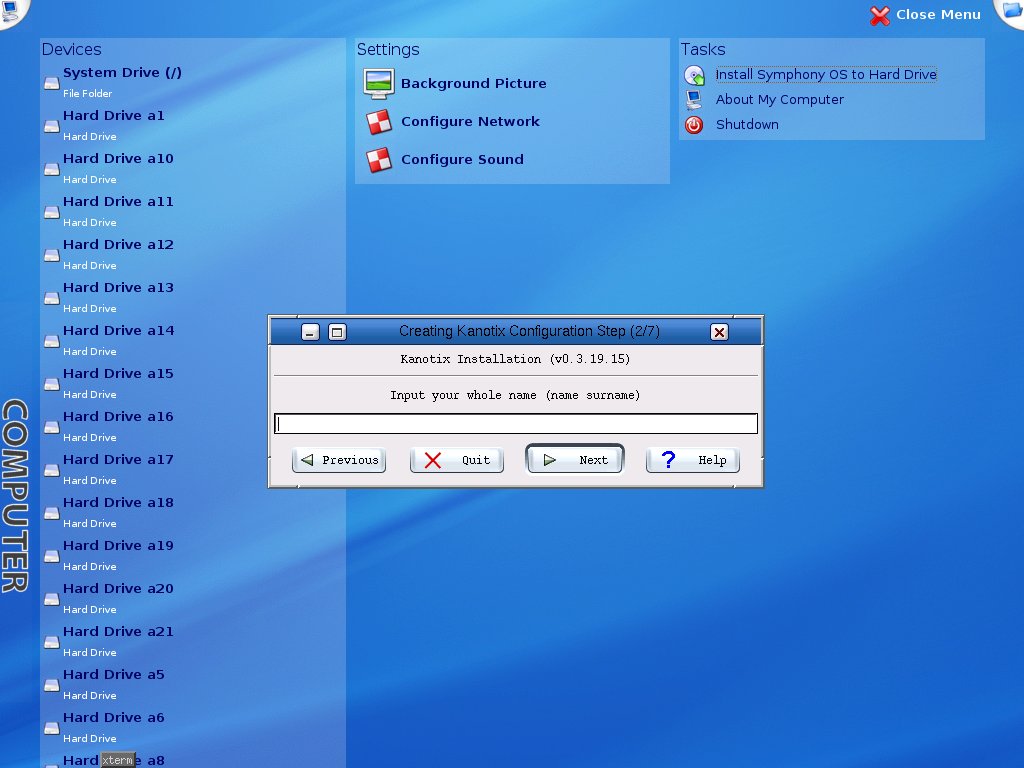Click the Configure Network red icon
The width and height of the screenshot is (1024, 768).
[379, 121]
